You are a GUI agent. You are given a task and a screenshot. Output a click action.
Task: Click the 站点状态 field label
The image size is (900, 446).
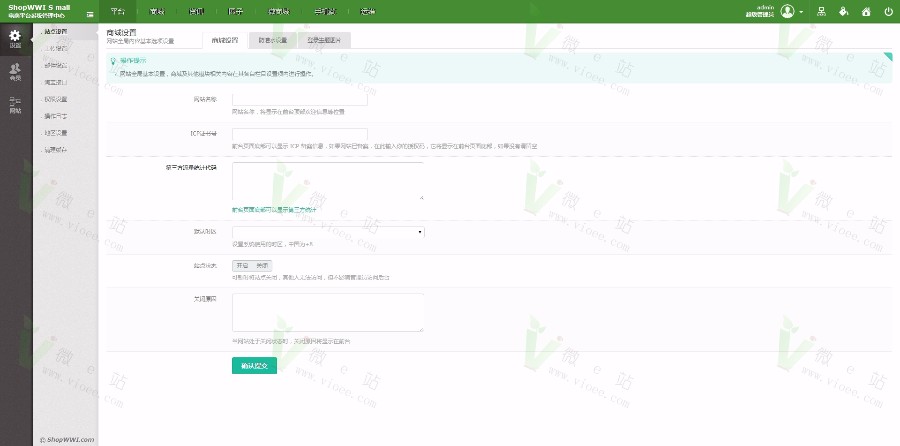(x=205, y=266)
